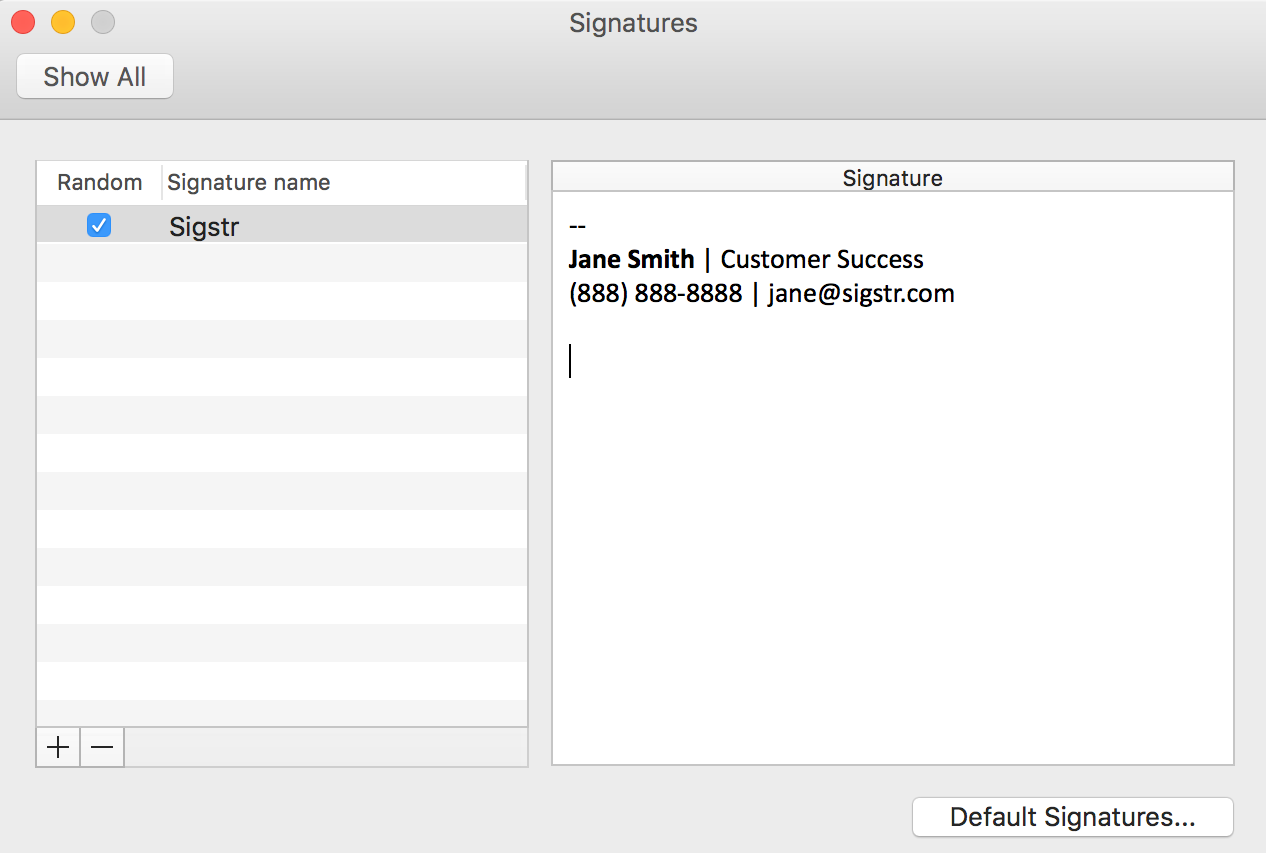Click Customer Success title text

[822, 260]
